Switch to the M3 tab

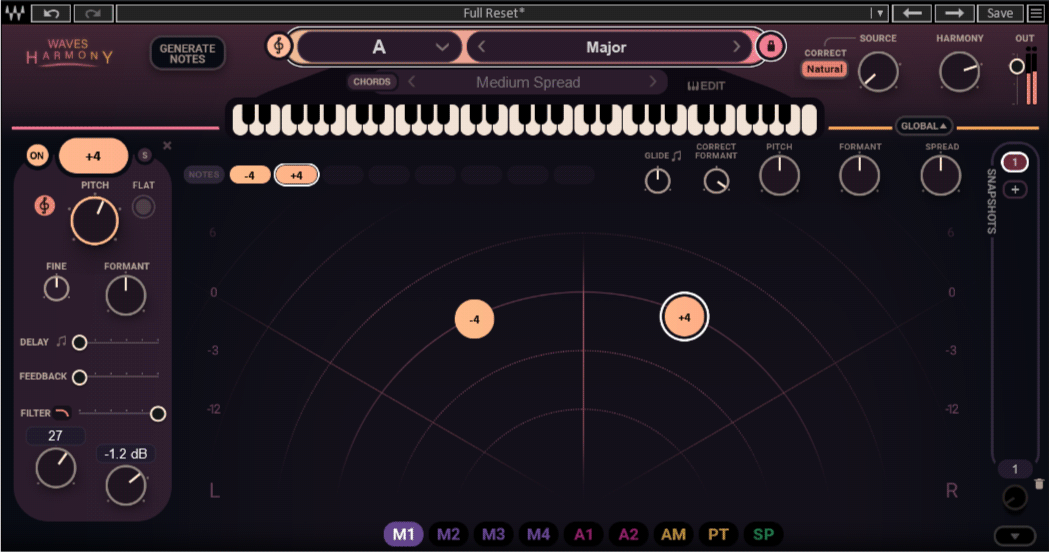click(493, 534)
